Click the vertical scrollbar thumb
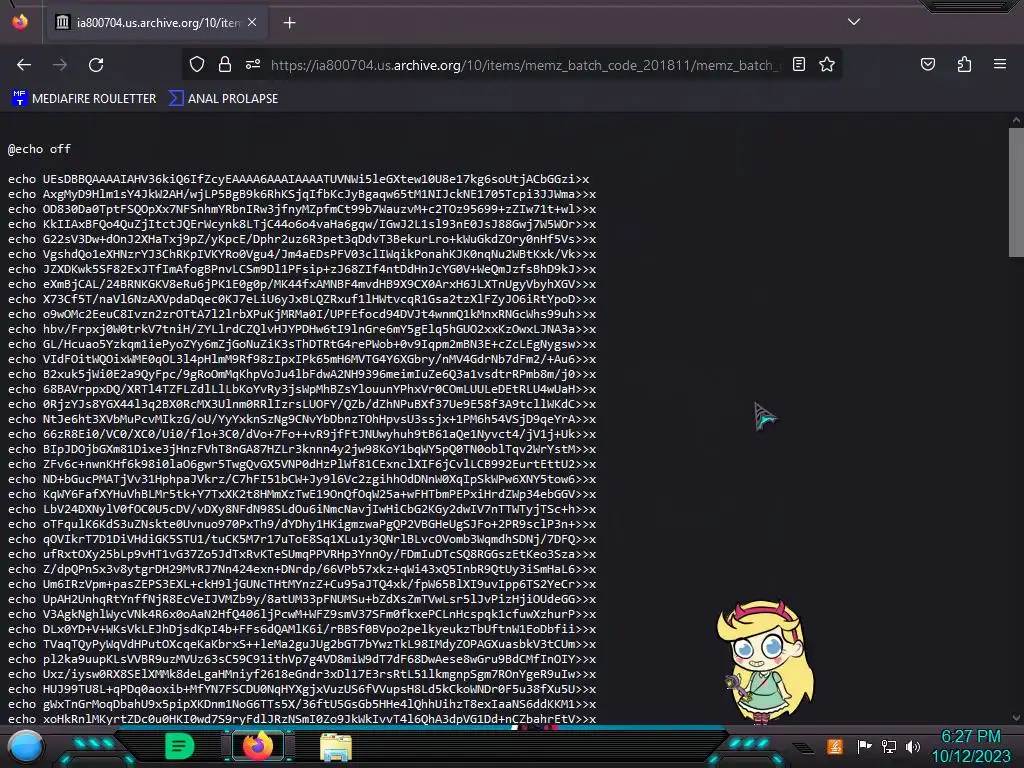1024x768 pixels. pyautogui.click(x=1016, y=192)
